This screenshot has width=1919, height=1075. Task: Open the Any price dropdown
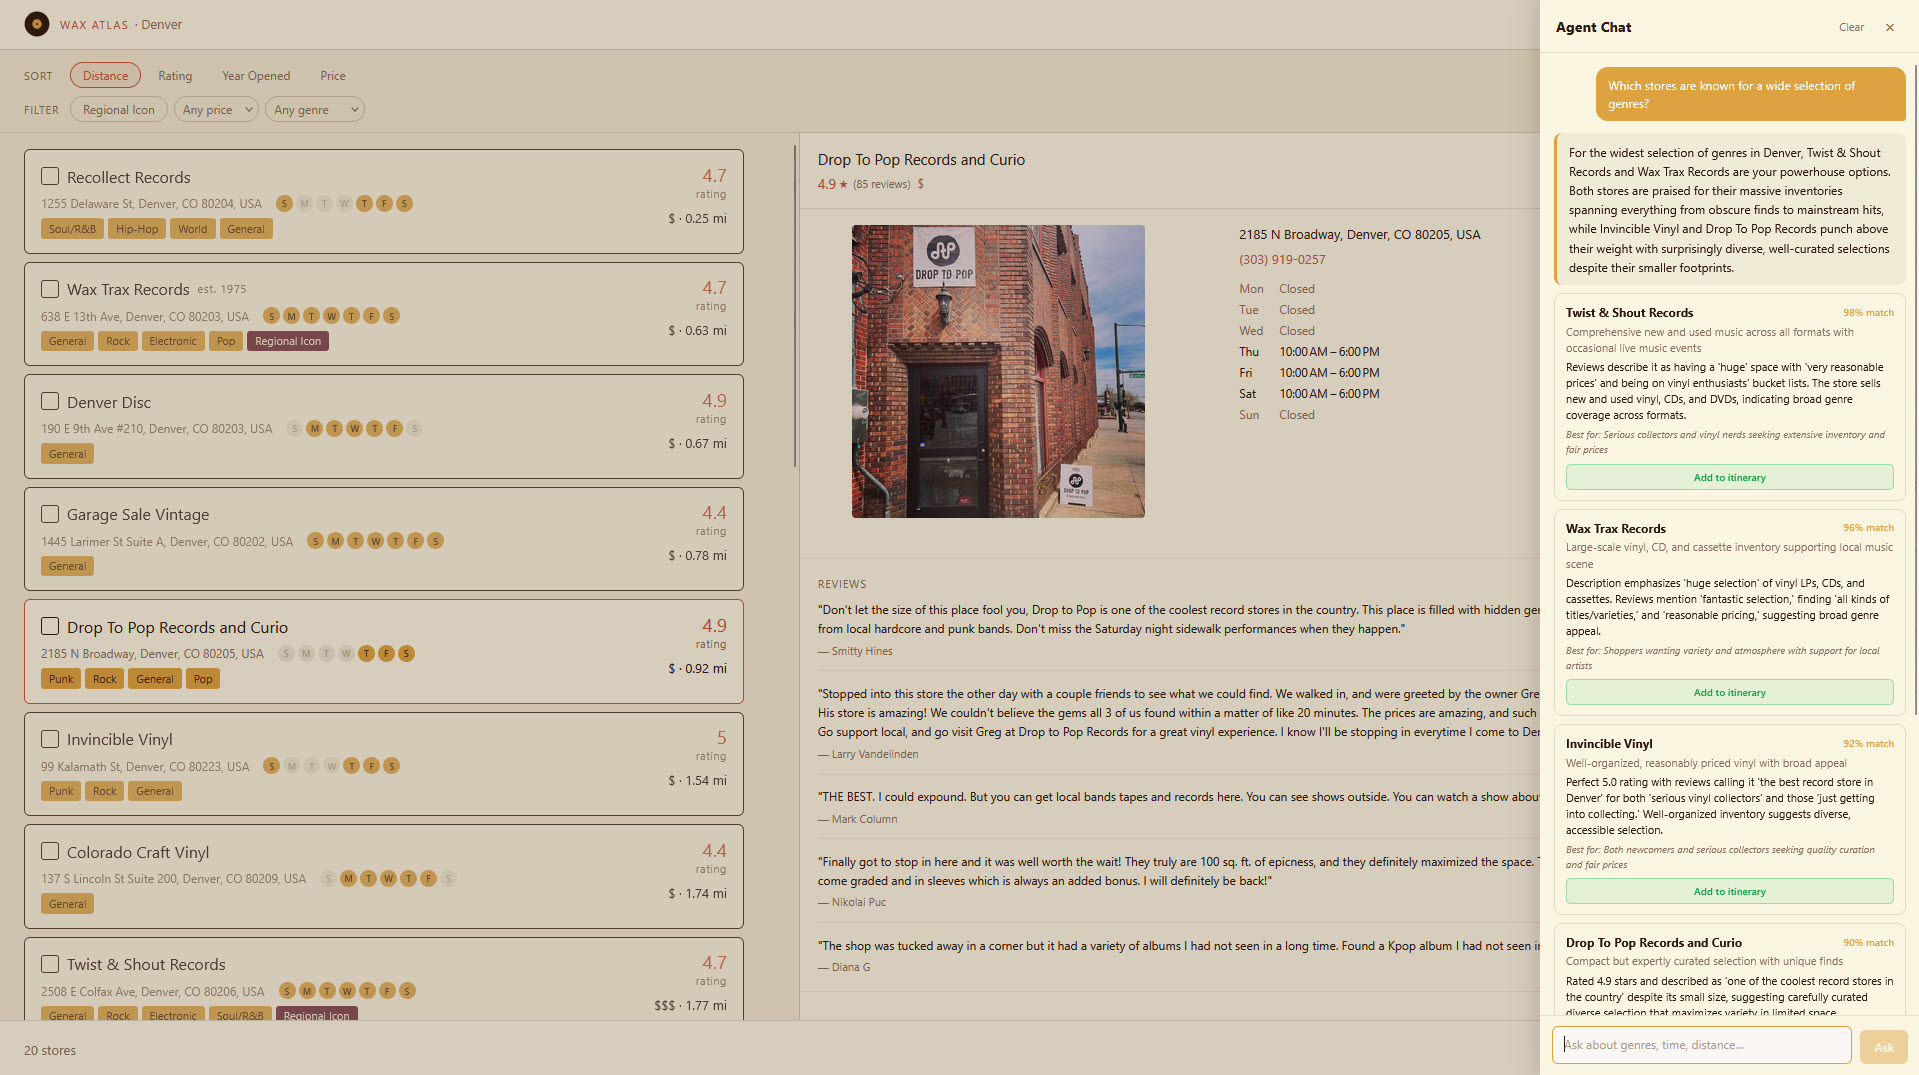click(x=216, y=110)
